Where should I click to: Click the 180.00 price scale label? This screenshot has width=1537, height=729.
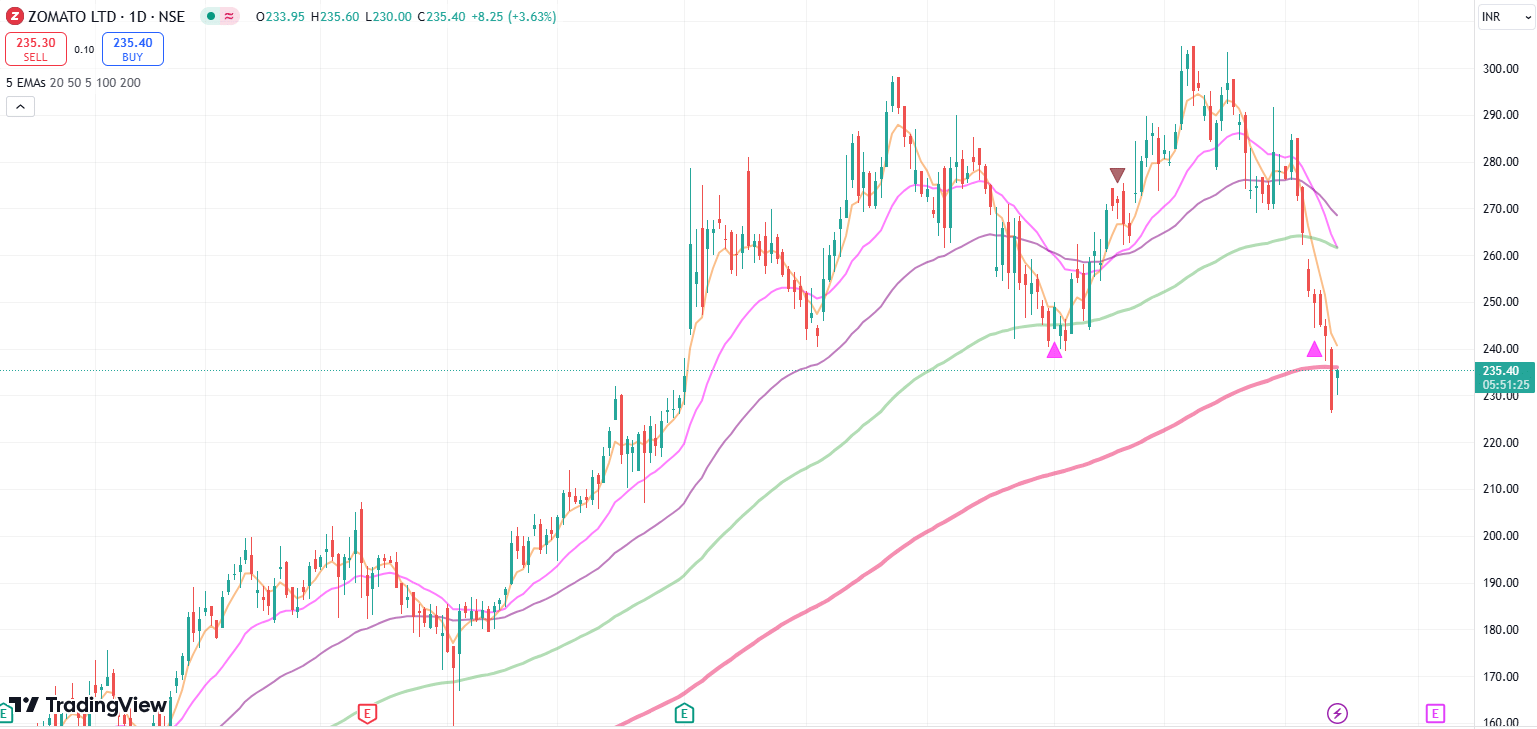[x=1501, y=629]
